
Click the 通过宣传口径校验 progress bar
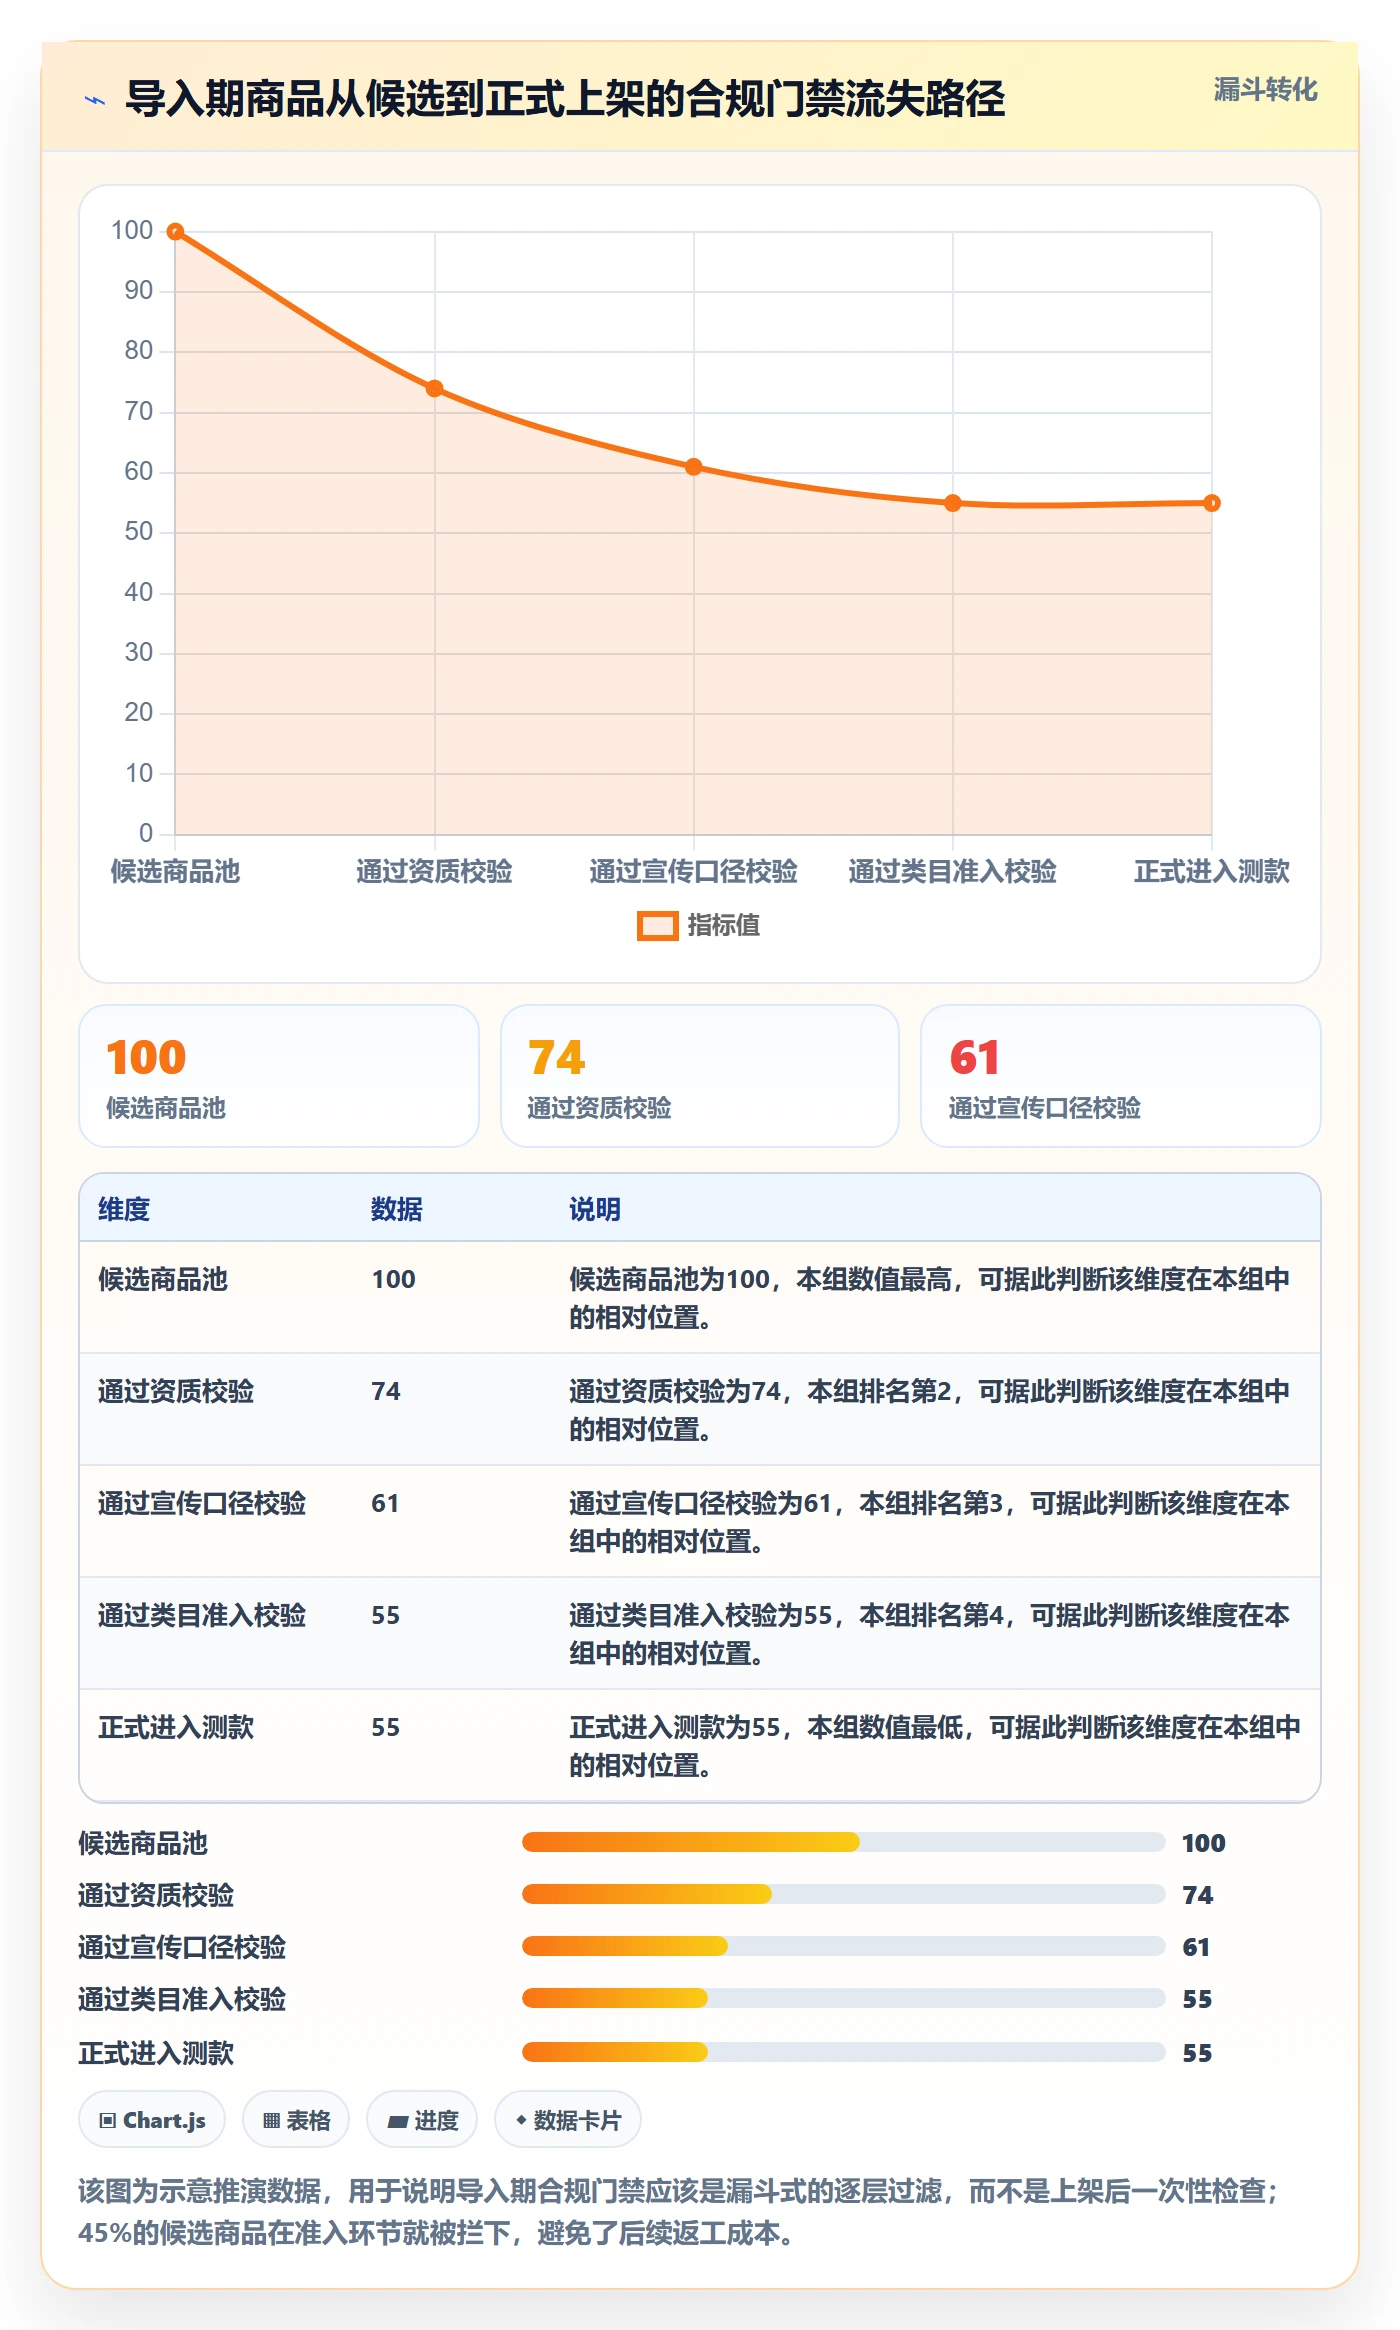(x=844, y=1946)
